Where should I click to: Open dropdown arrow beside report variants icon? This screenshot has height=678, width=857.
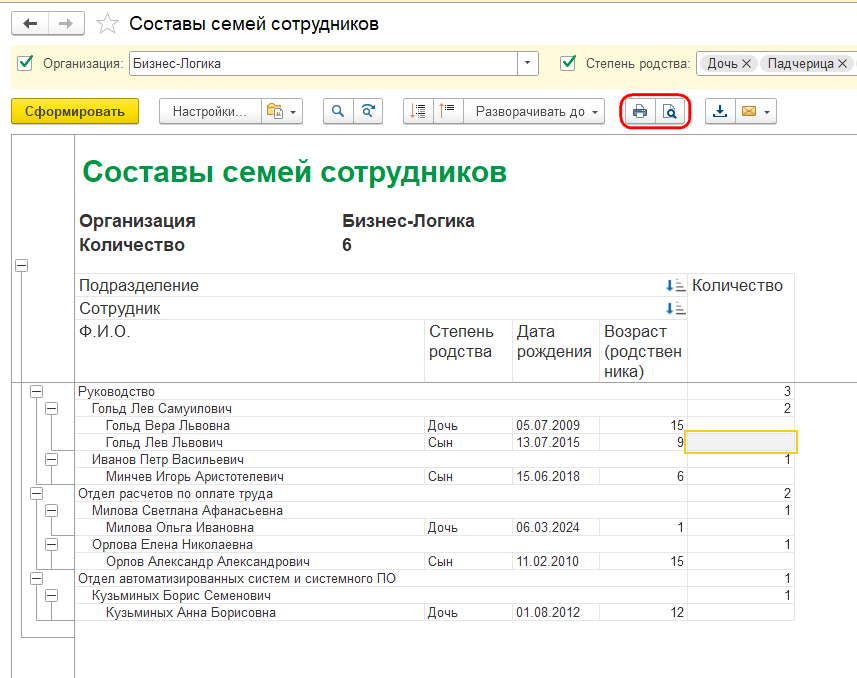tap(293, 112)
